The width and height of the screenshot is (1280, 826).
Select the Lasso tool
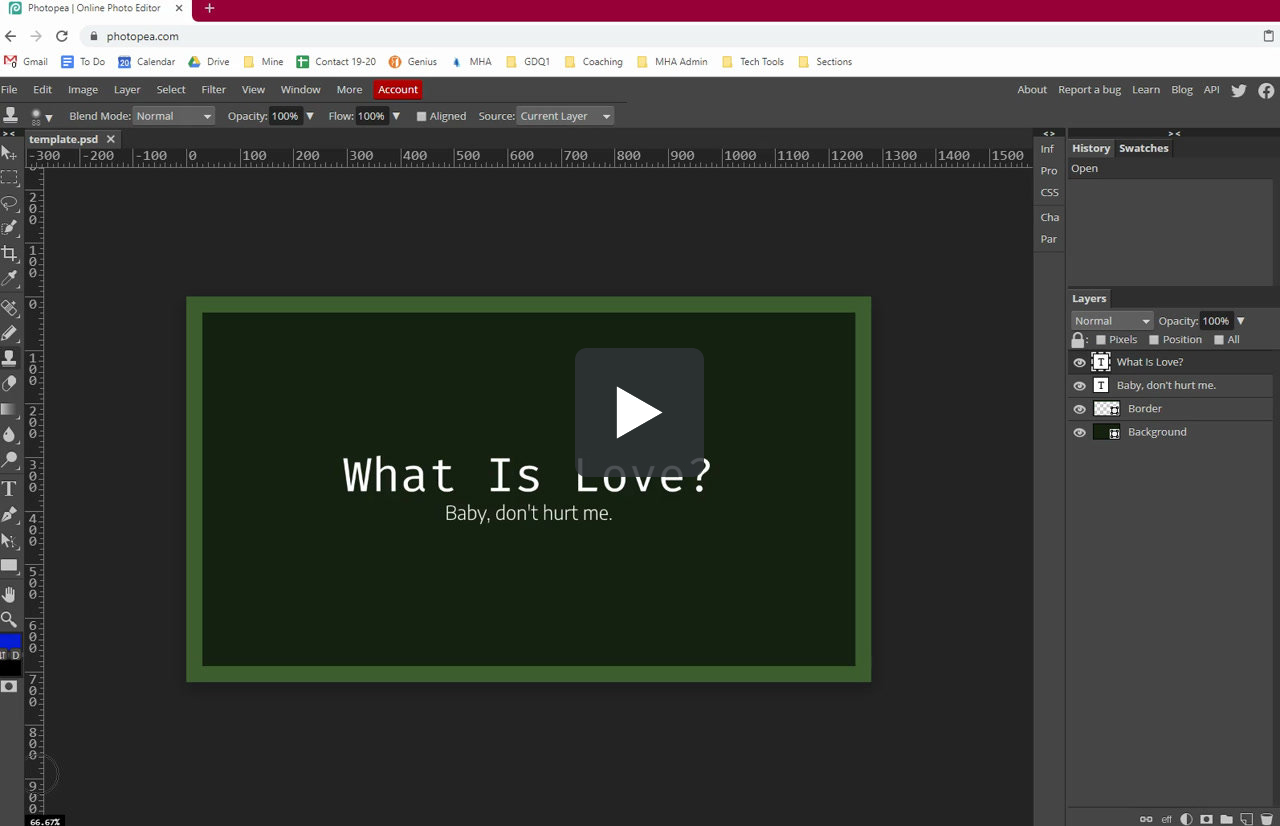pyautogui.click(x=9, y=203)
